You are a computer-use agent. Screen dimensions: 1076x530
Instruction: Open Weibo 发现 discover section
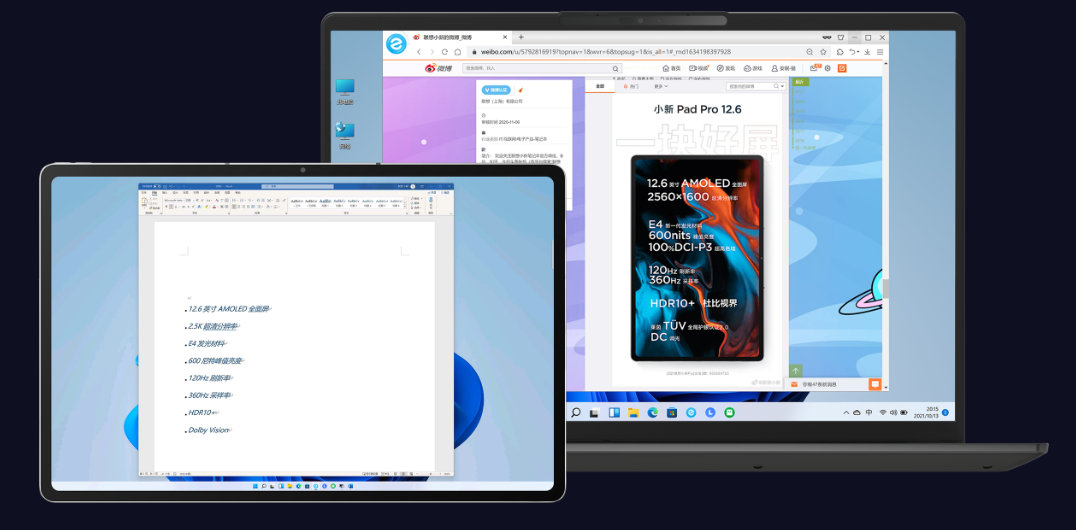tap(725, 69)
